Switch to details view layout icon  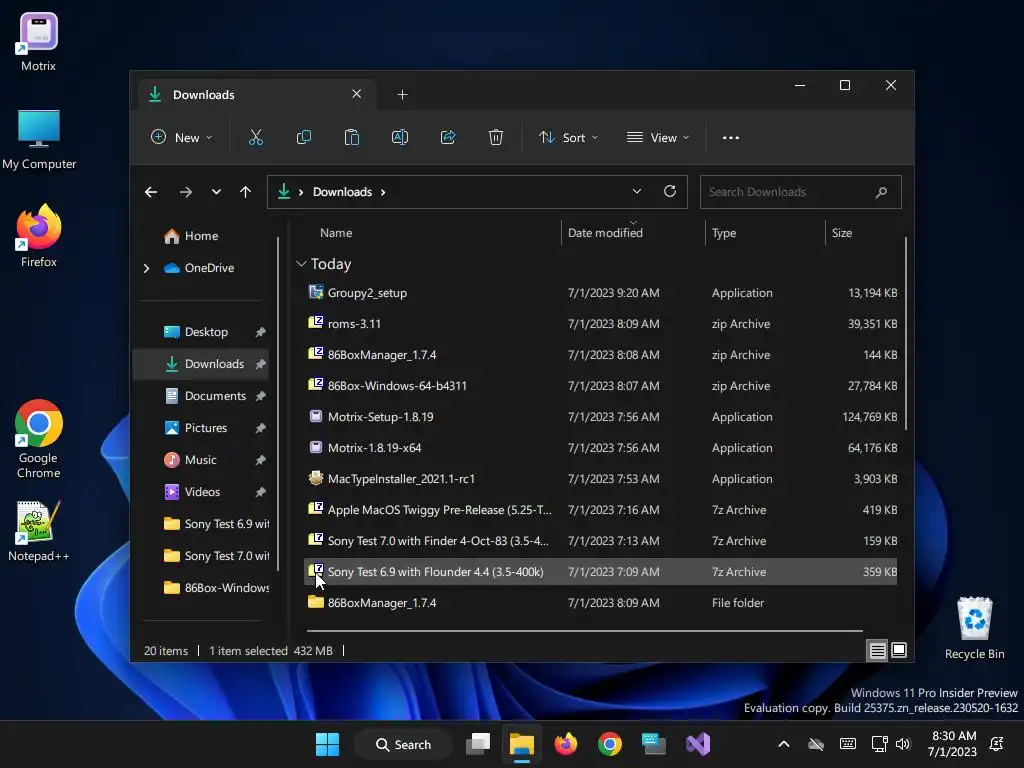(878, 650)
